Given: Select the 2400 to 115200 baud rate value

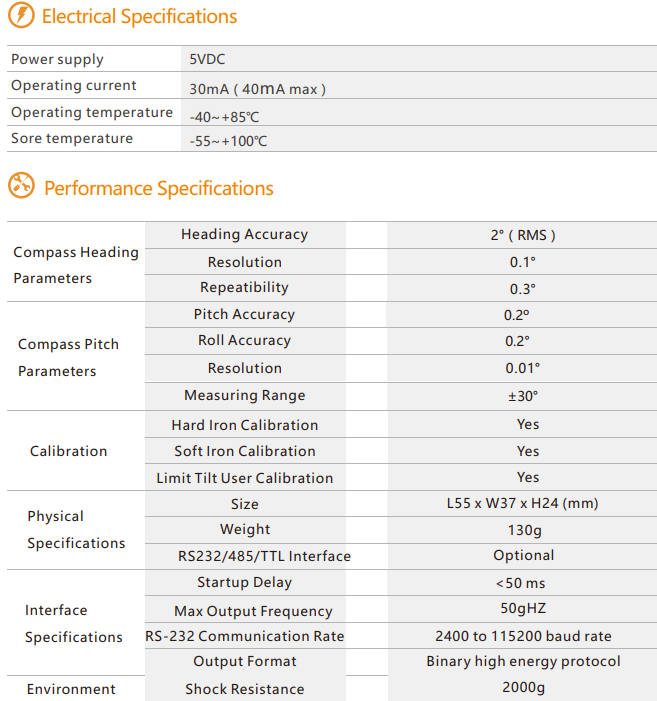Looking at the screenshot, I should [x=523, y=636].
